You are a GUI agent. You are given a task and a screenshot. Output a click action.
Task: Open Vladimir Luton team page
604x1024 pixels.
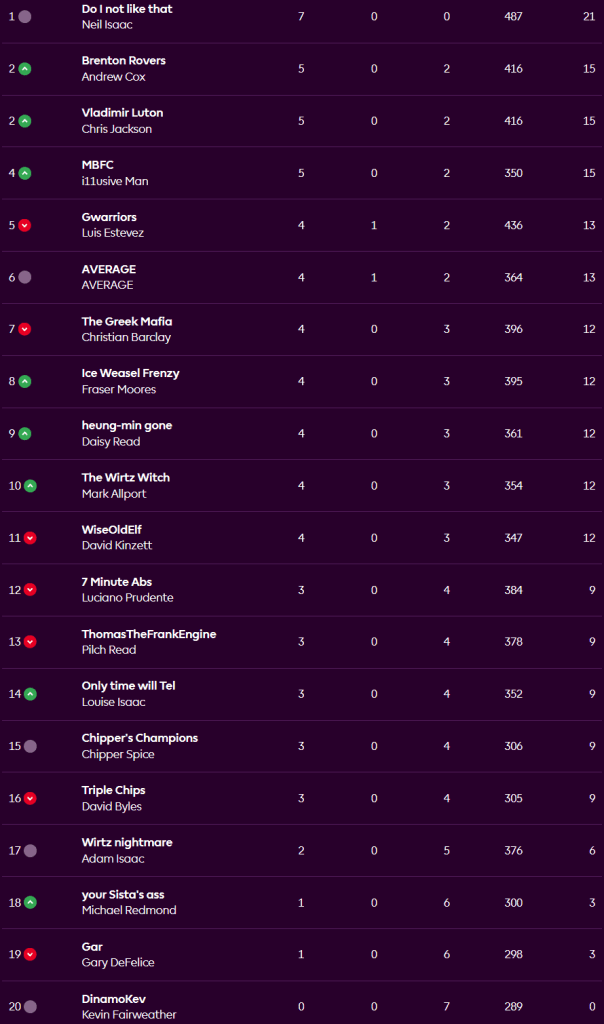[x=122, y=113]
